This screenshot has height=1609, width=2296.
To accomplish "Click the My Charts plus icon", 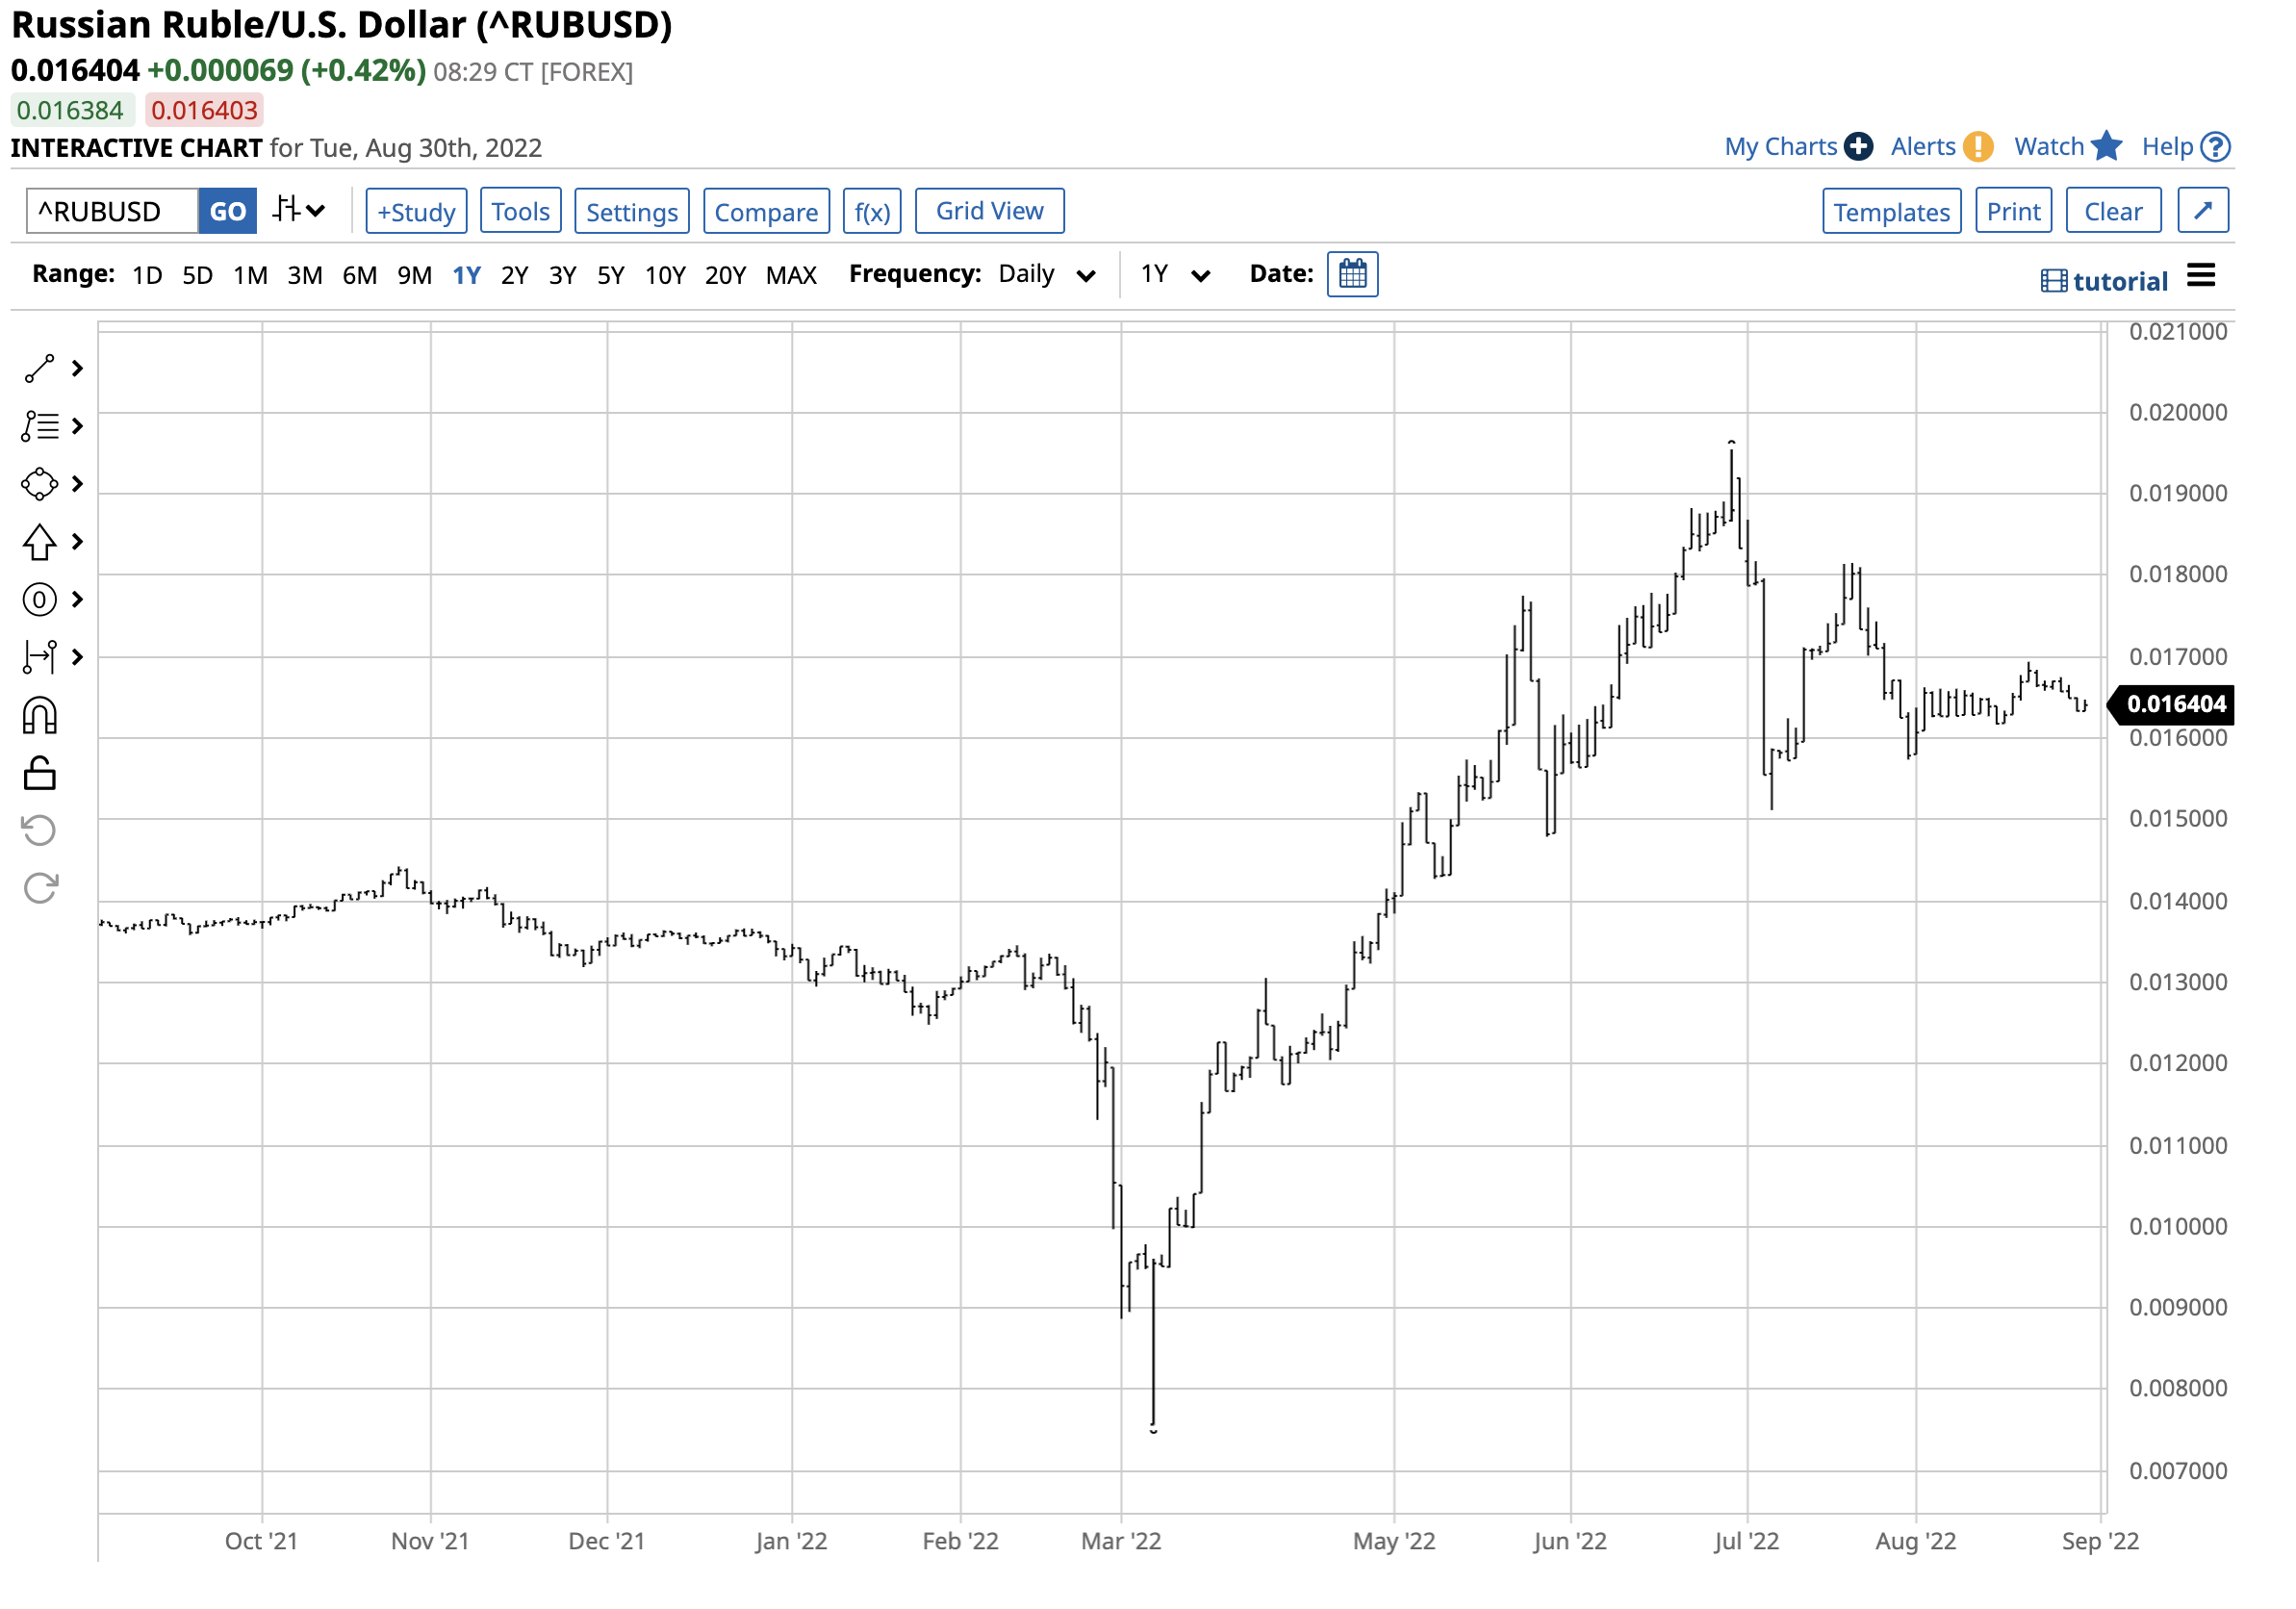I will (1858, 147).
